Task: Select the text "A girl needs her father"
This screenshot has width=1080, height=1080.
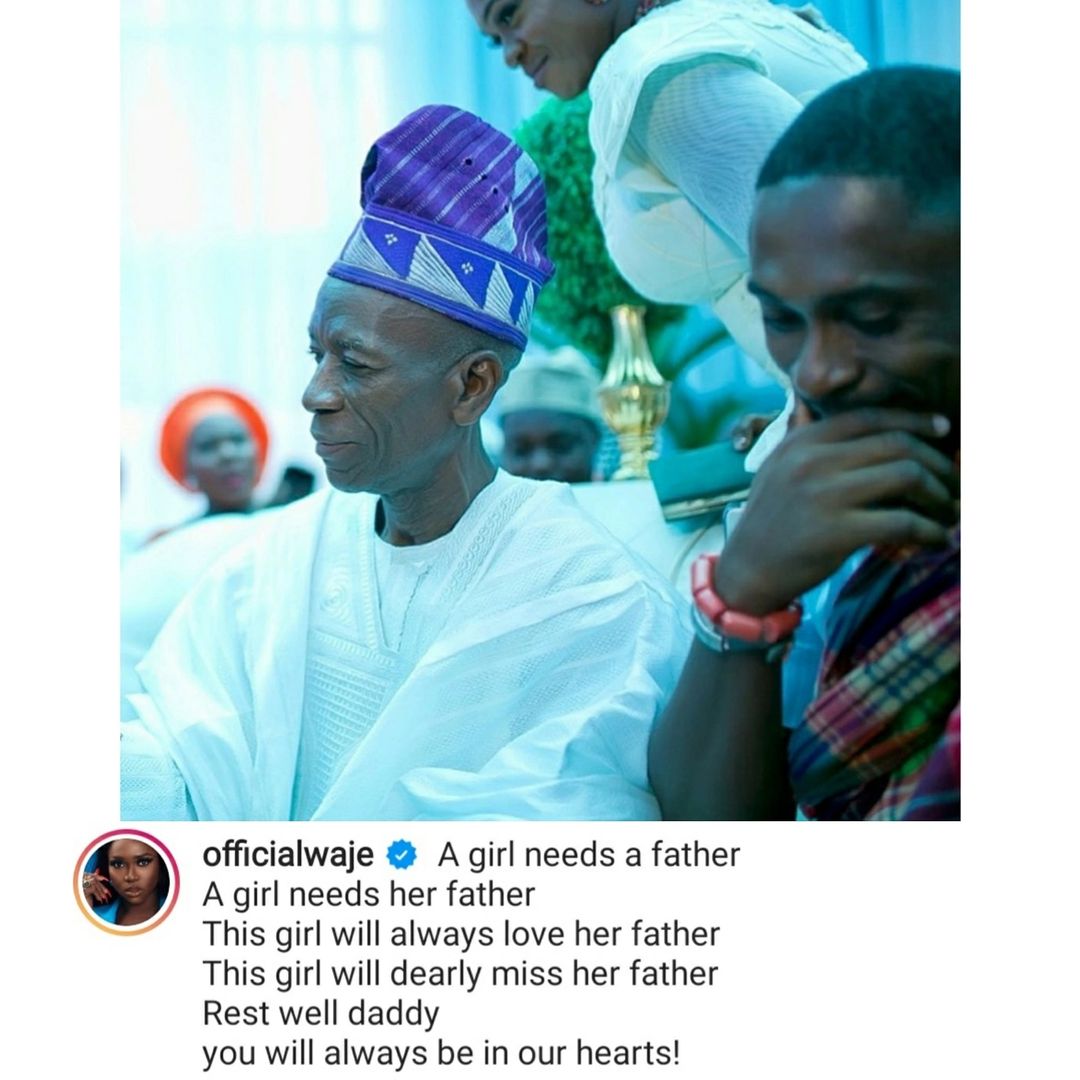Action: click(x=368, y=895)
